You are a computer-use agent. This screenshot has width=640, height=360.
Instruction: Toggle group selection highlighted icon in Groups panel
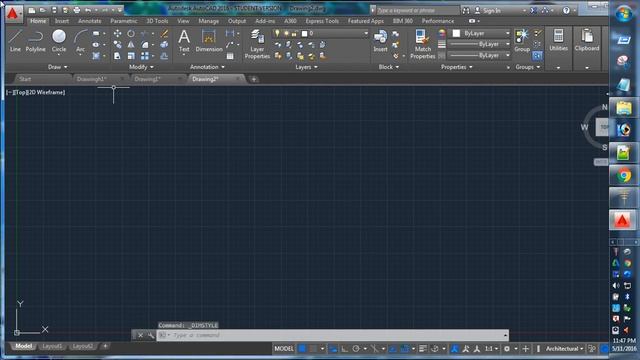point(538,56)
